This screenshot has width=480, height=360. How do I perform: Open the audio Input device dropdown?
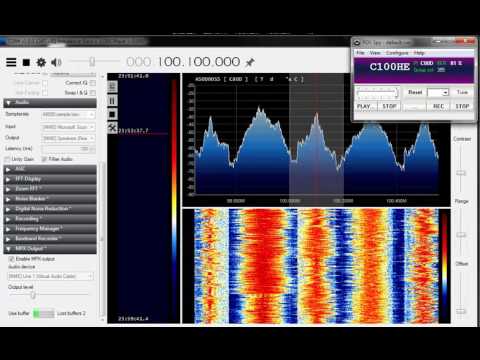(68, 127)
